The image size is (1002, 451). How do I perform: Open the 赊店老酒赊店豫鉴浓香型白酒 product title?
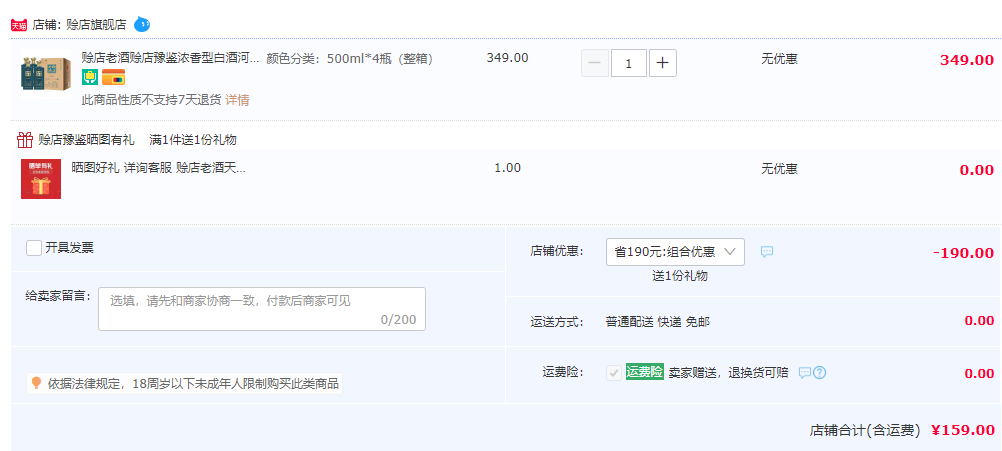pos(170,58)
